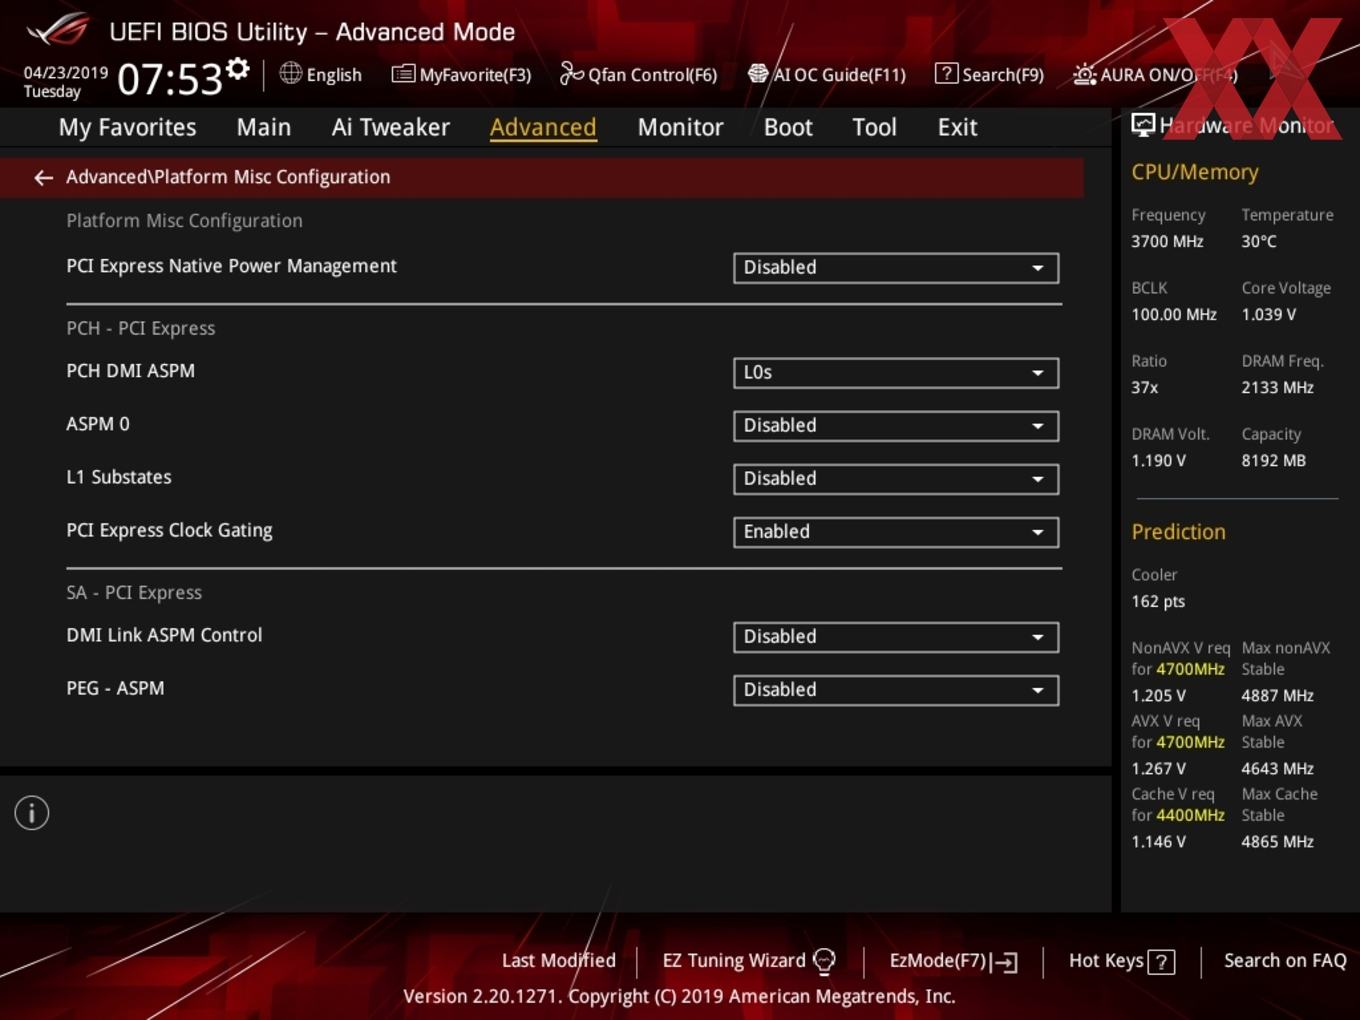Select the Advanced tab
The image size is (1360, 1020).
pyautogui.click(x=543, y=127)
